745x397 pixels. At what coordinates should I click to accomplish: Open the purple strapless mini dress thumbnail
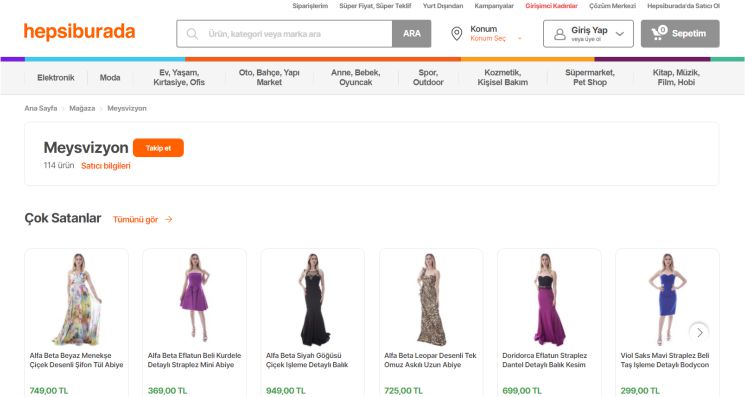point(194,297)
